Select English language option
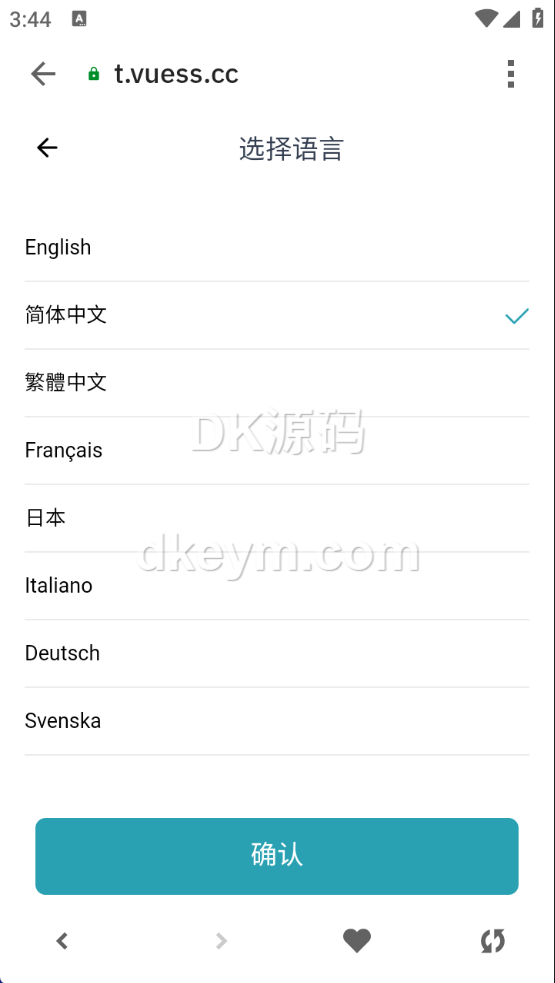 [x=277, y=248]
